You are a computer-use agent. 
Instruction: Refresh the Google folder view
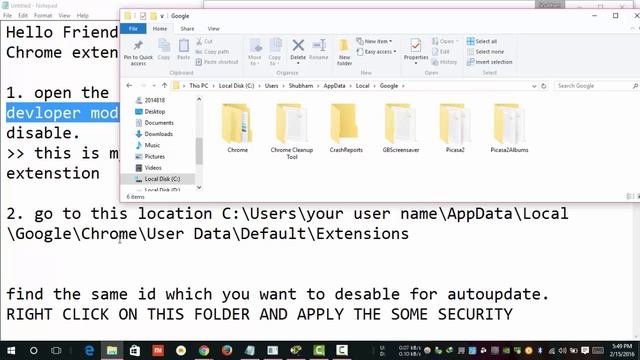(544, 86)
